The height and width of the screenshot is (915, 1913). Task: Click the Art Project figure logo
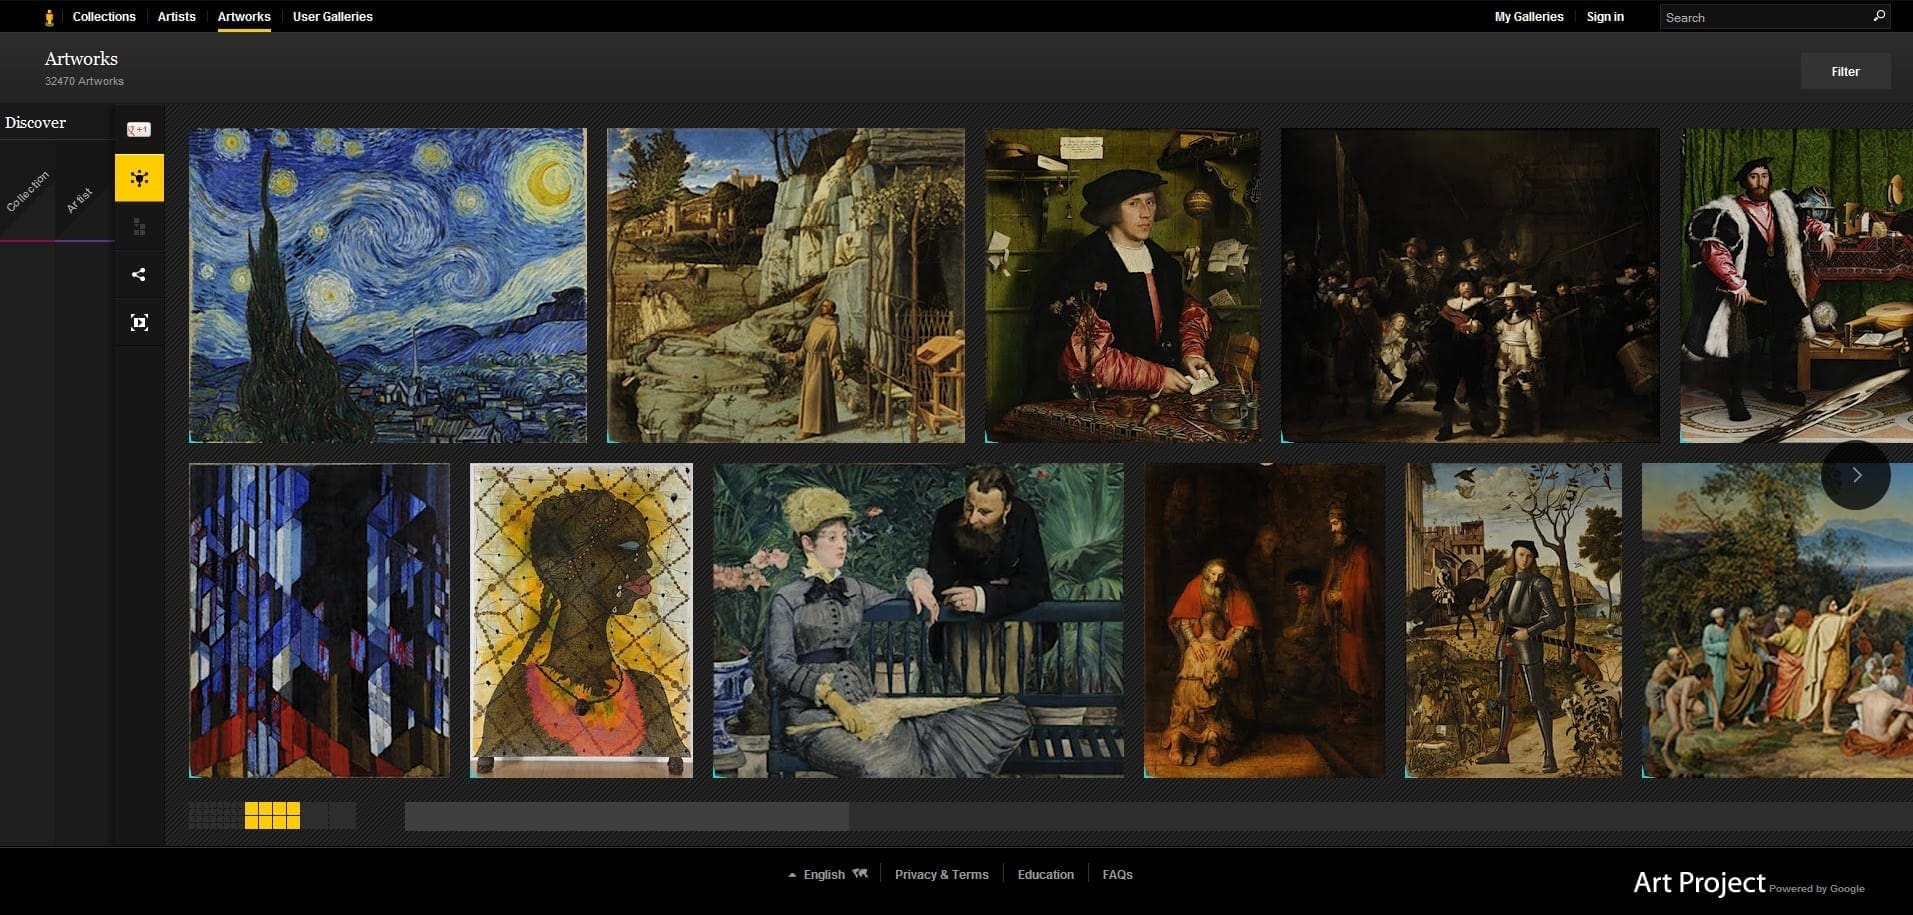(49, 17)
